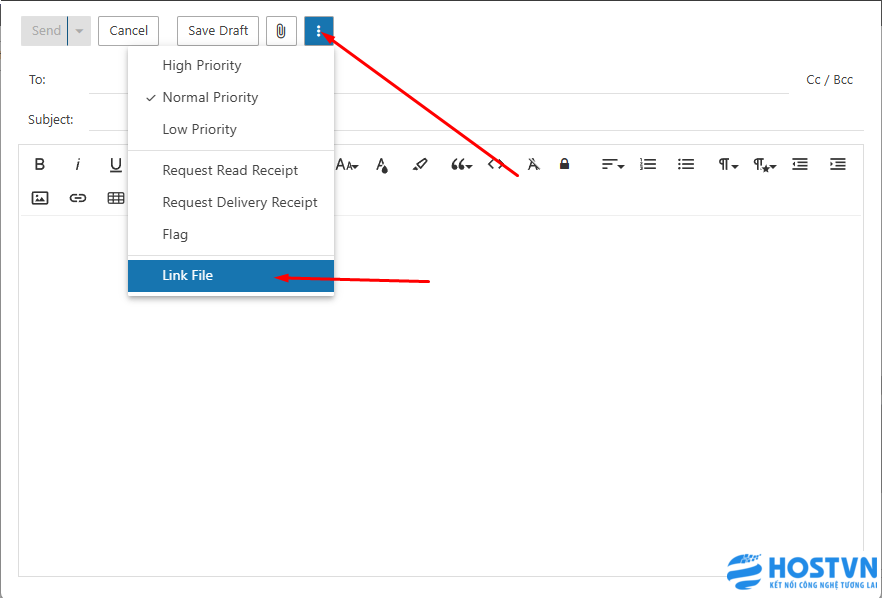Click the insert link icon

tap(78, 198)
